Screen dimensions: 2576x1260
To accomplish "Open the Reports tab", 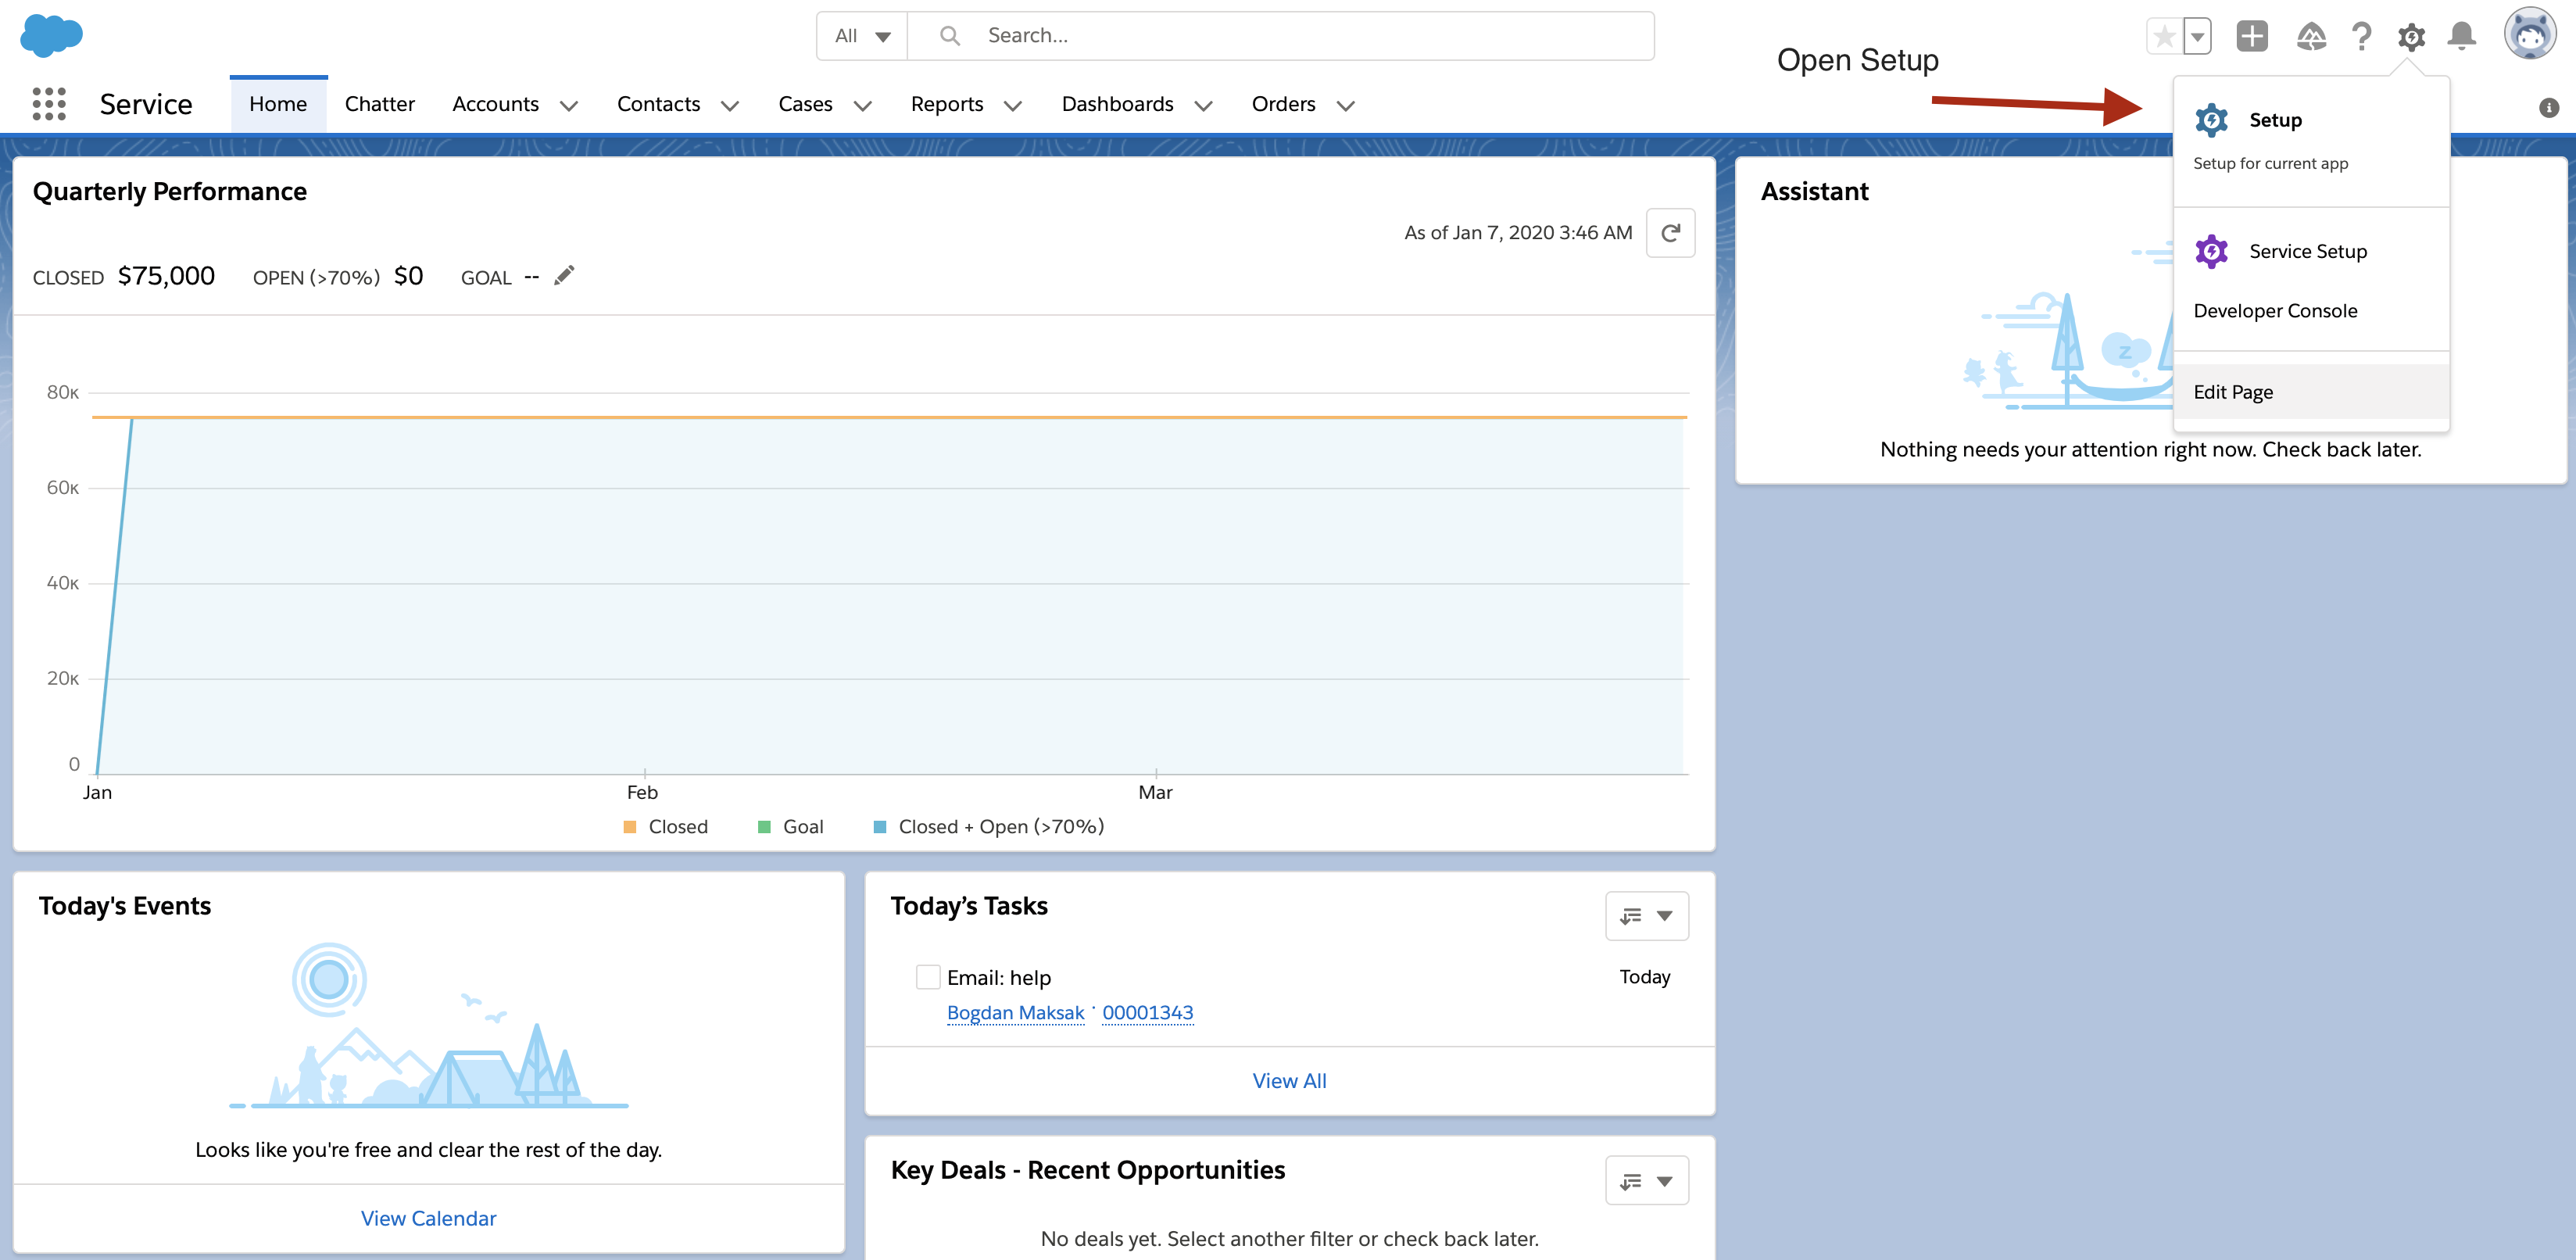I will click(x=947, y=104).
